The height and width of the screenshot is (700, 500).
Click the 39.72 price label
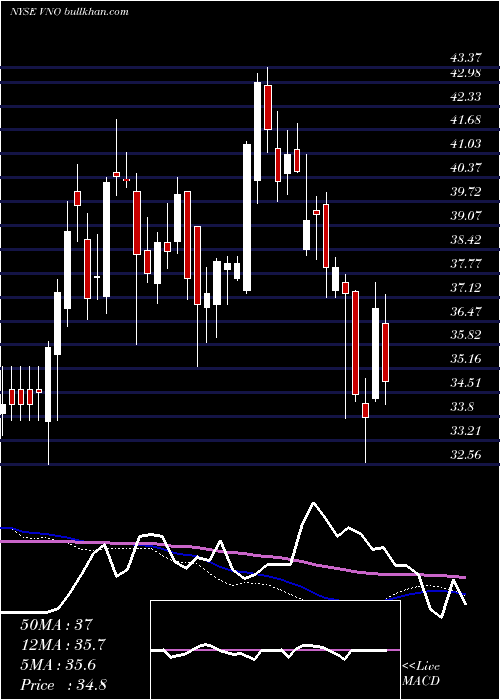tap(466, 192)
